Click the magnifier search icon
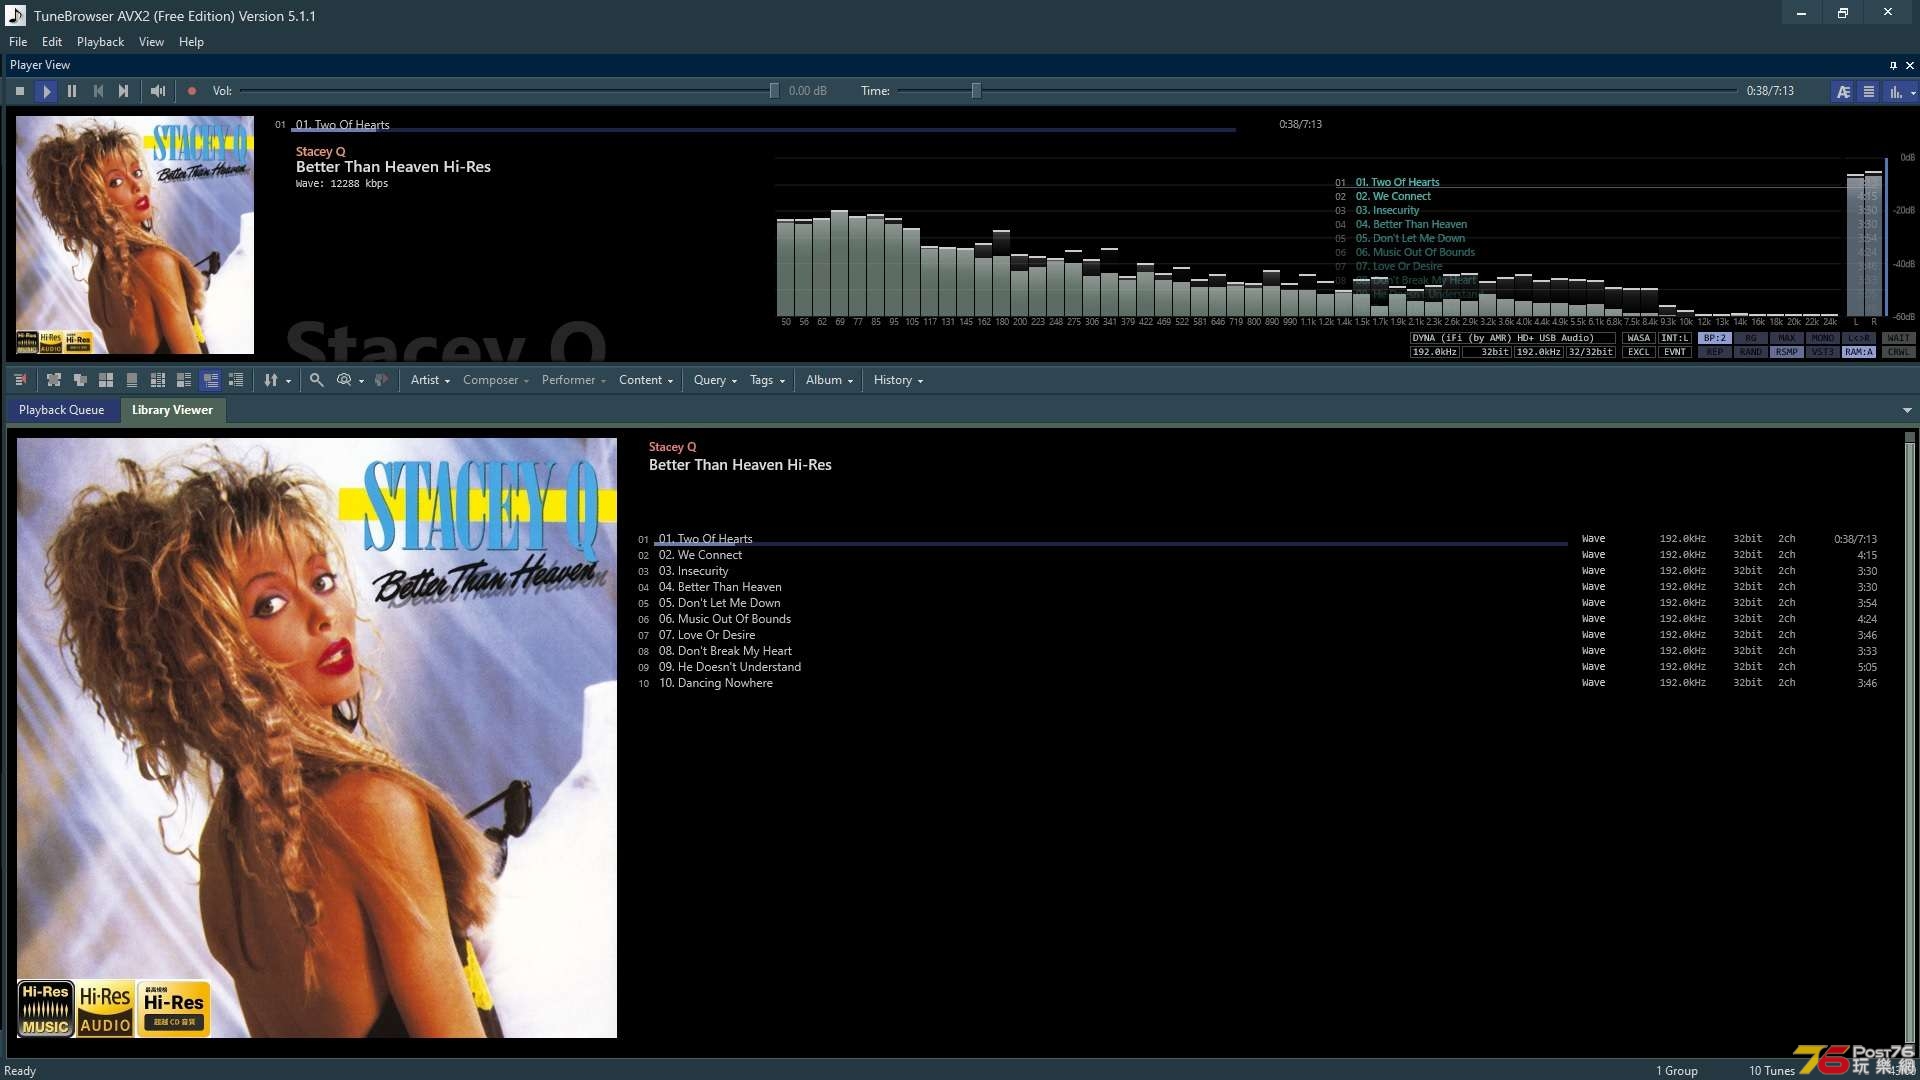 tap(316, 380)
